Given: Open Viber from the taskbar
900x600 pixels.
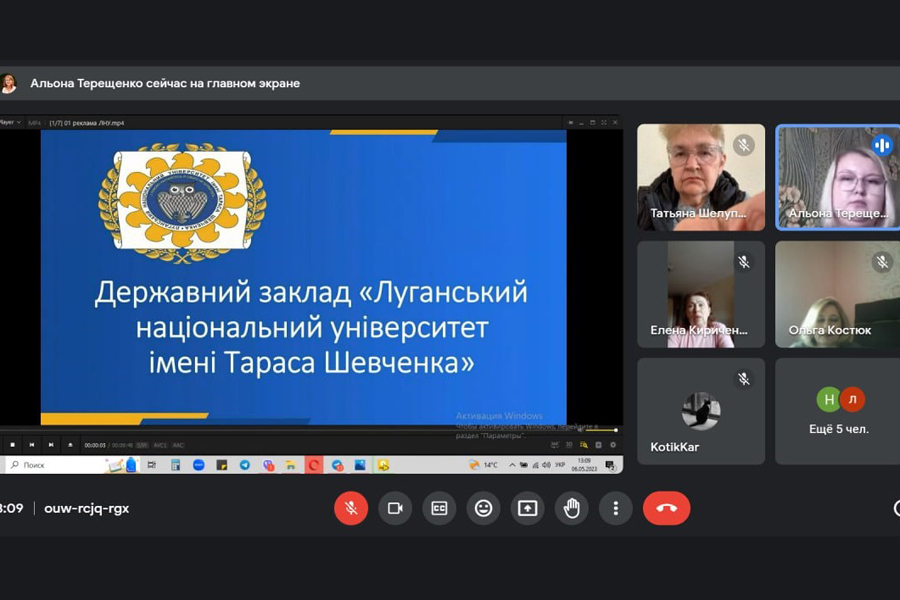Looking at the screenshot, I should pyautogui.click(x=268, y=465).
